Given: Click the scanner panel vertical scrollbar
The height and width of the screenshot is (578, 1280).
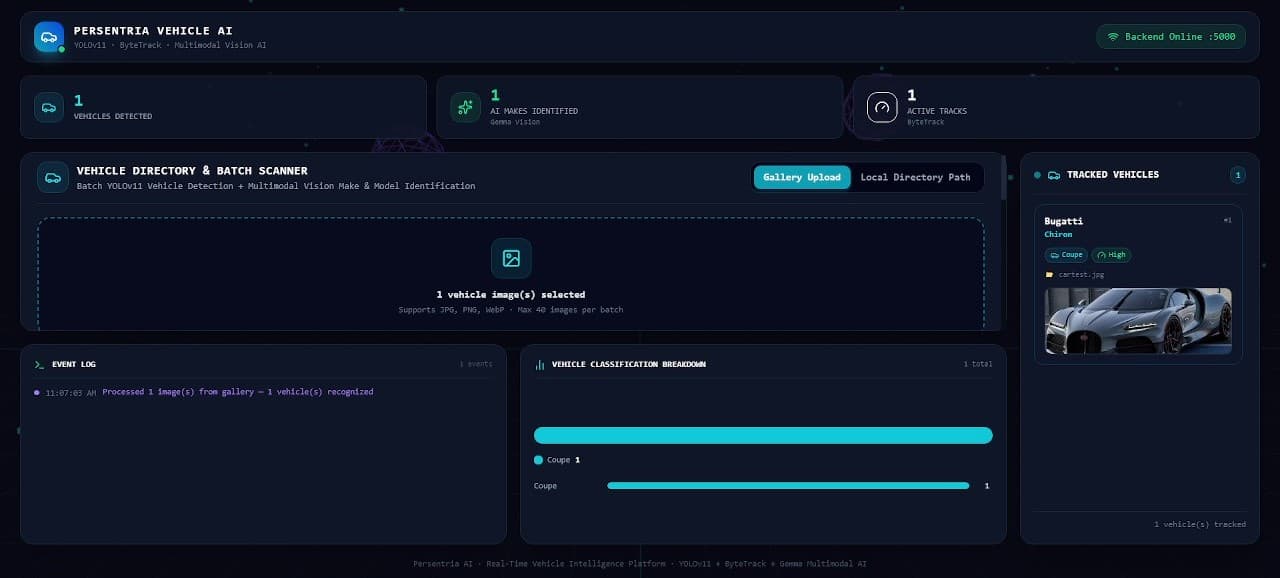Looking at the screenshot, I should pyautogui.click(x=1003, y=178).
